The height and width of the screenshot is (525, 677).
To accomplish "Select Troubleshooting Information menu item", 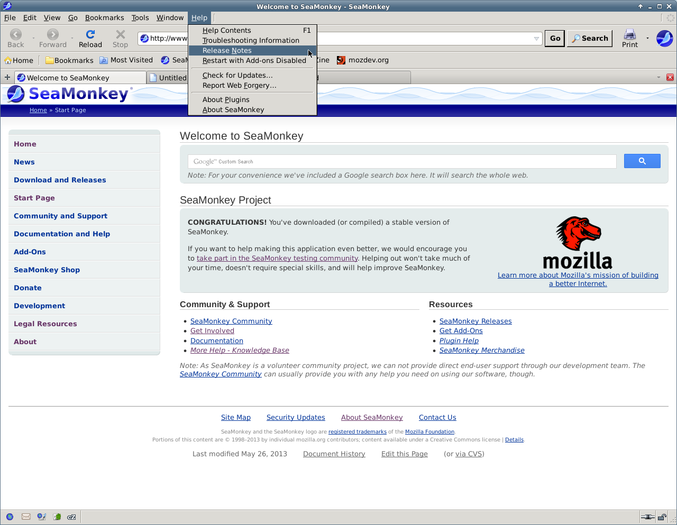I will coord(253,40).
